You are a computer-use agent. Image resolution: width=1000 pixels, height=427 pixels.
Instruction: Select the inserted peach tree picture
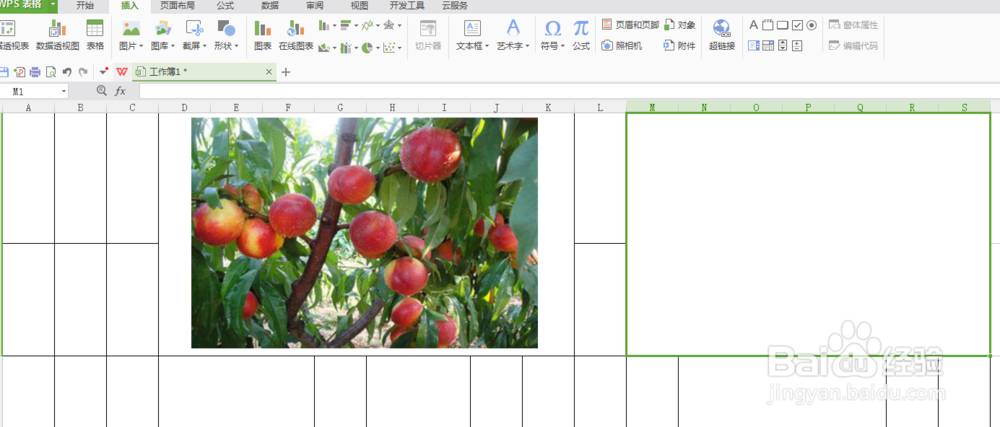click(364, 233)
